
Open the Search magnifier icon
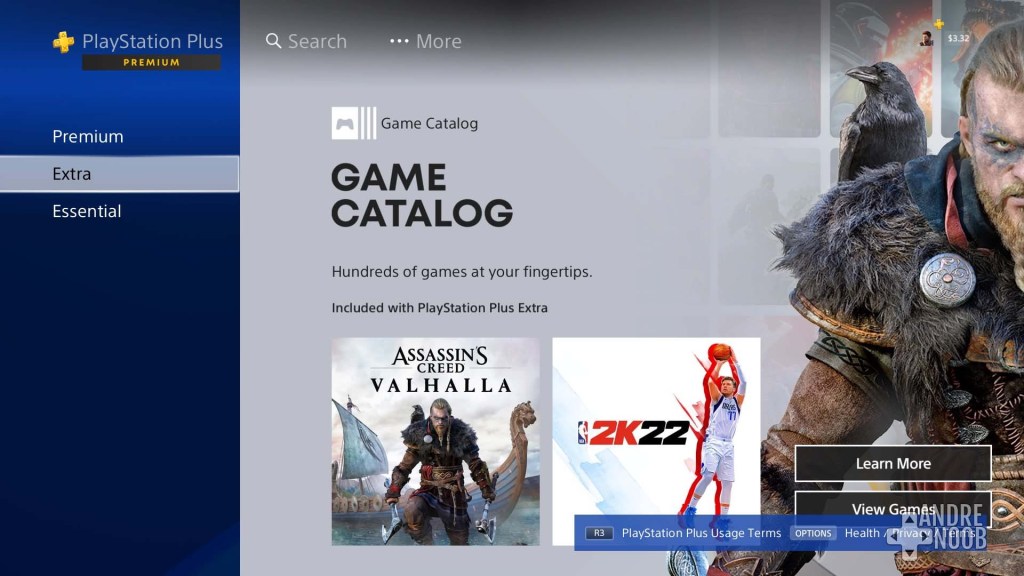(274, 41)
